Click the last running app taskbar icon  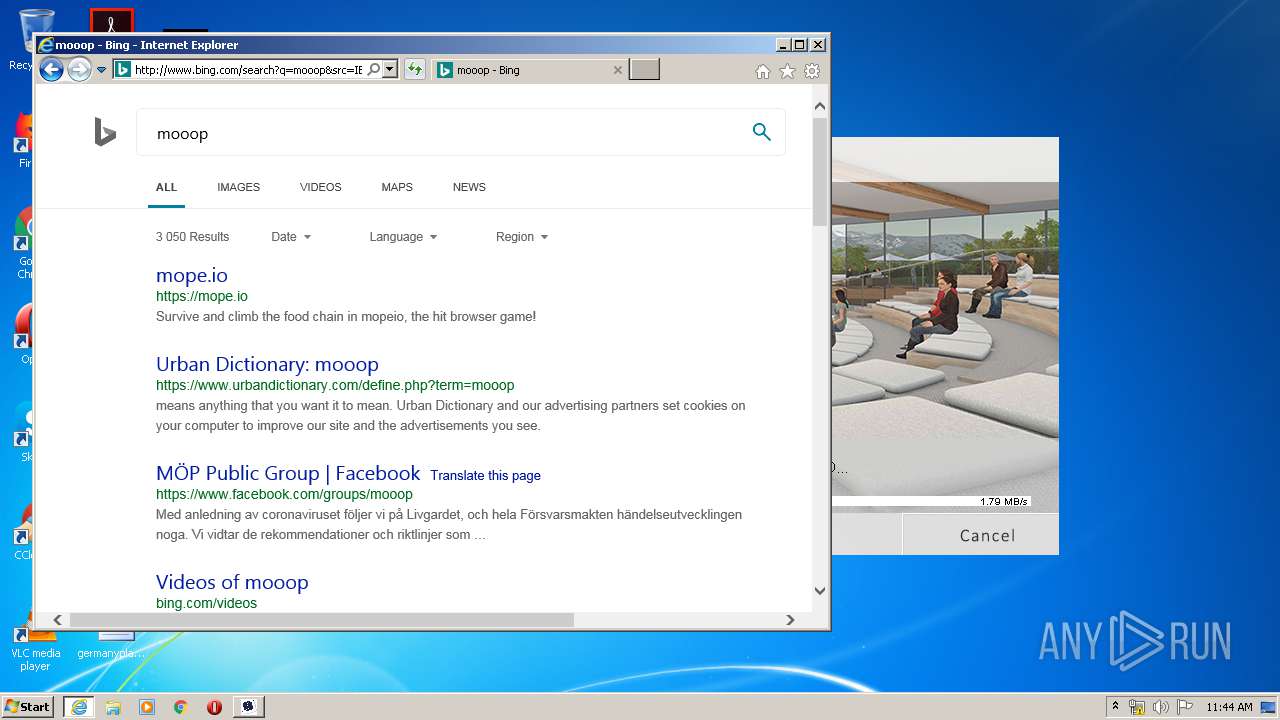coord(248,706)
